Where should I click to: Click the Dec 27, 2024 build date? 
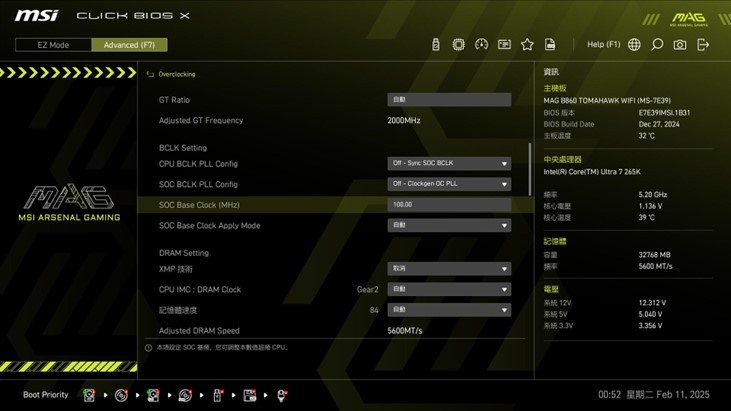pyautogui.click(x=659, y=124)
